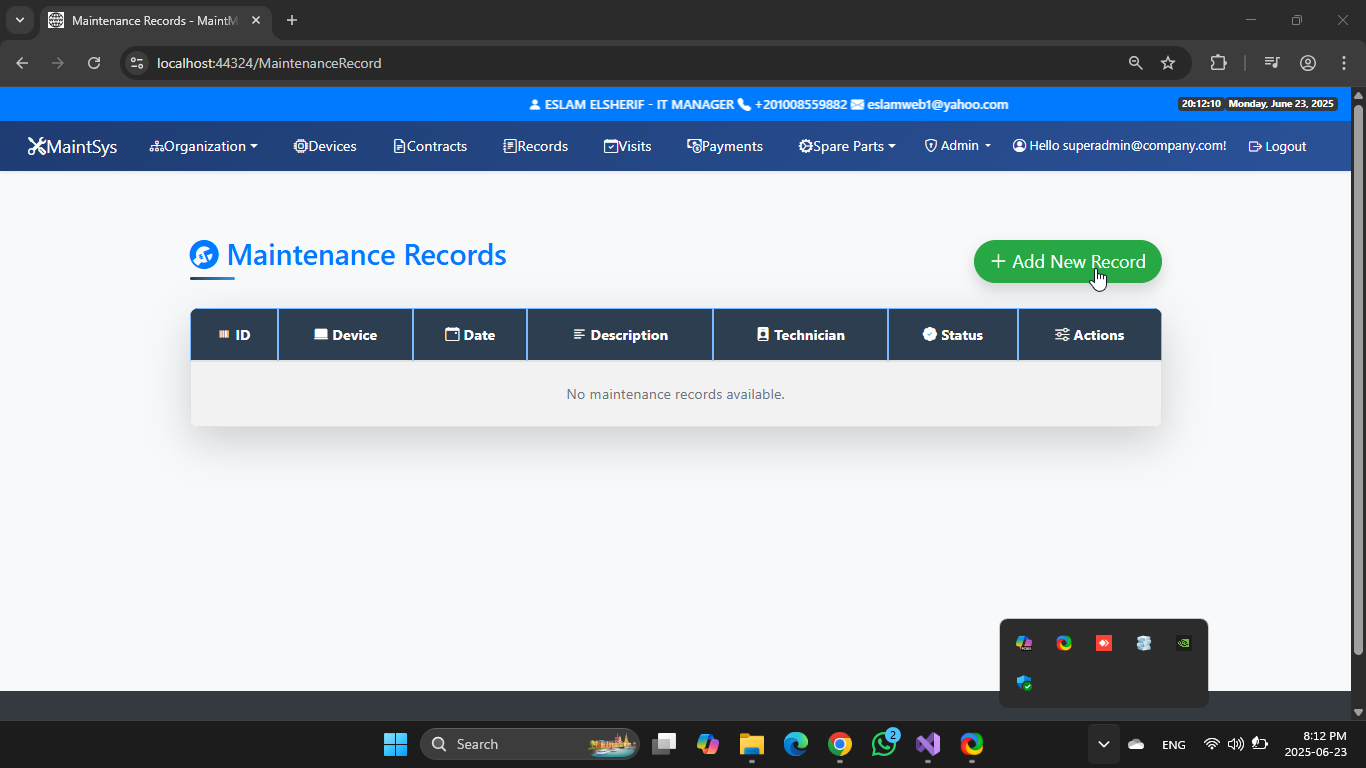Open the zoom magnifier icon in address bar
This screenshot has height=768, width=1366.
click(x=1136, y=63)
